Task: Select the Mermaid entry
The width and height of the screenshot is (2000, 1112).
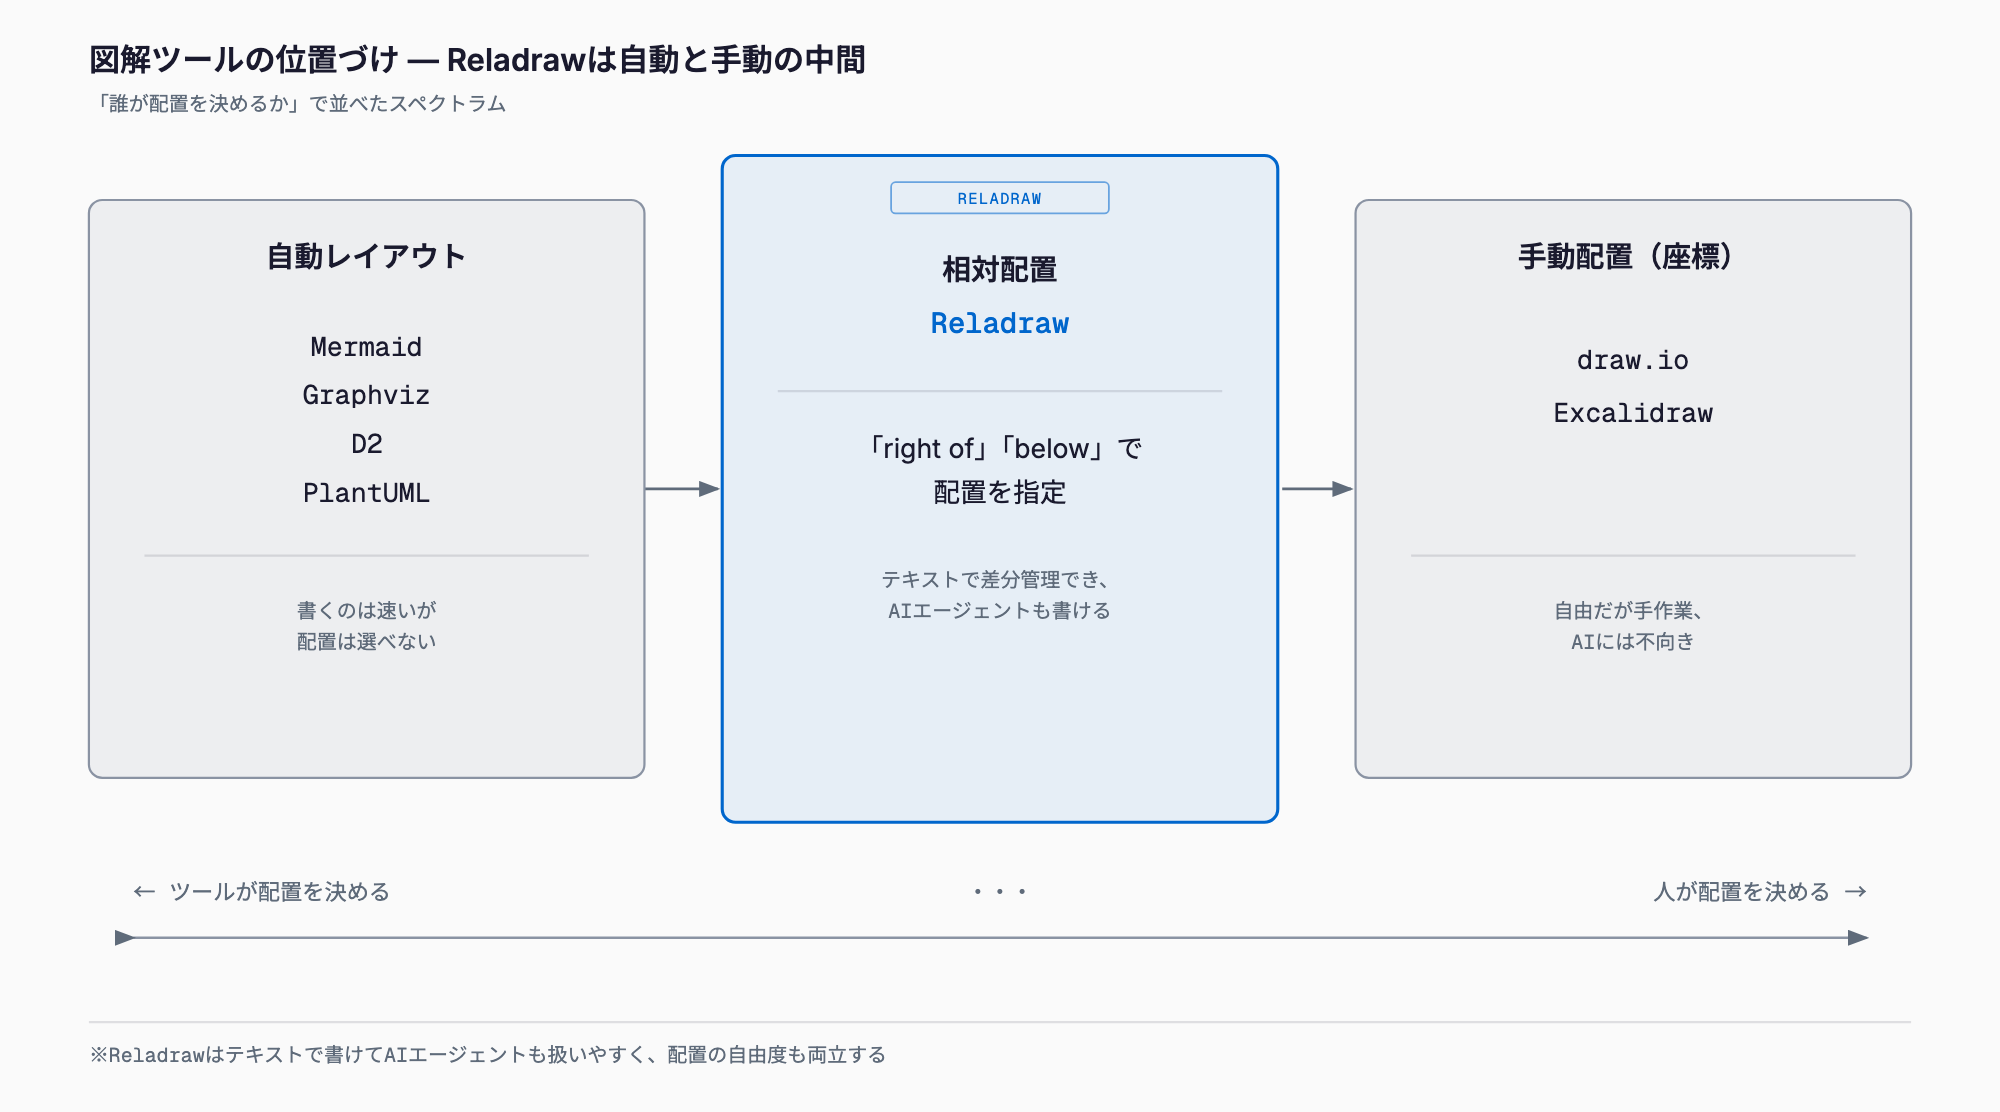Action: 366,347
